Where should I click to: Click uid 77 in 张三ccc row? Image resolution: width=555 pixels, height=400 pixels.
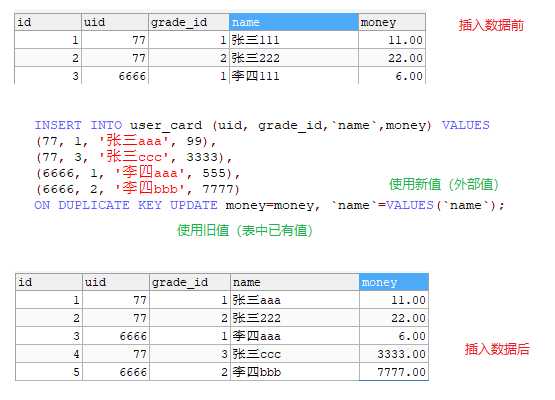(116, 354)
